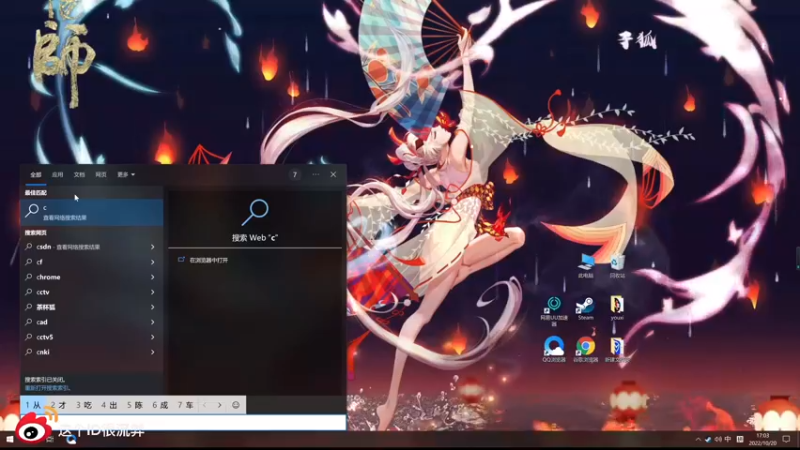The image size is (800, 450).
Task: Expand the chrome suggestion arrow
Action: click(153, 277)
